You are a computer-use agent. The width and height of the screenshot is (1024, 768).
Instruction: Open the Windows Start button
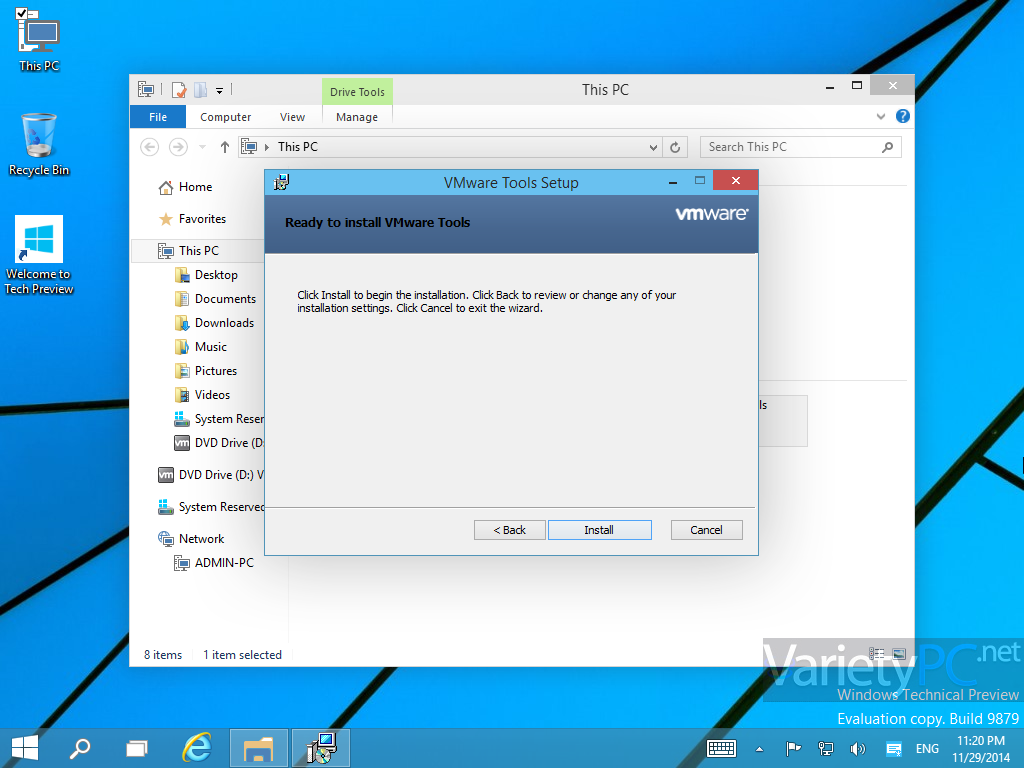point(25,748)
